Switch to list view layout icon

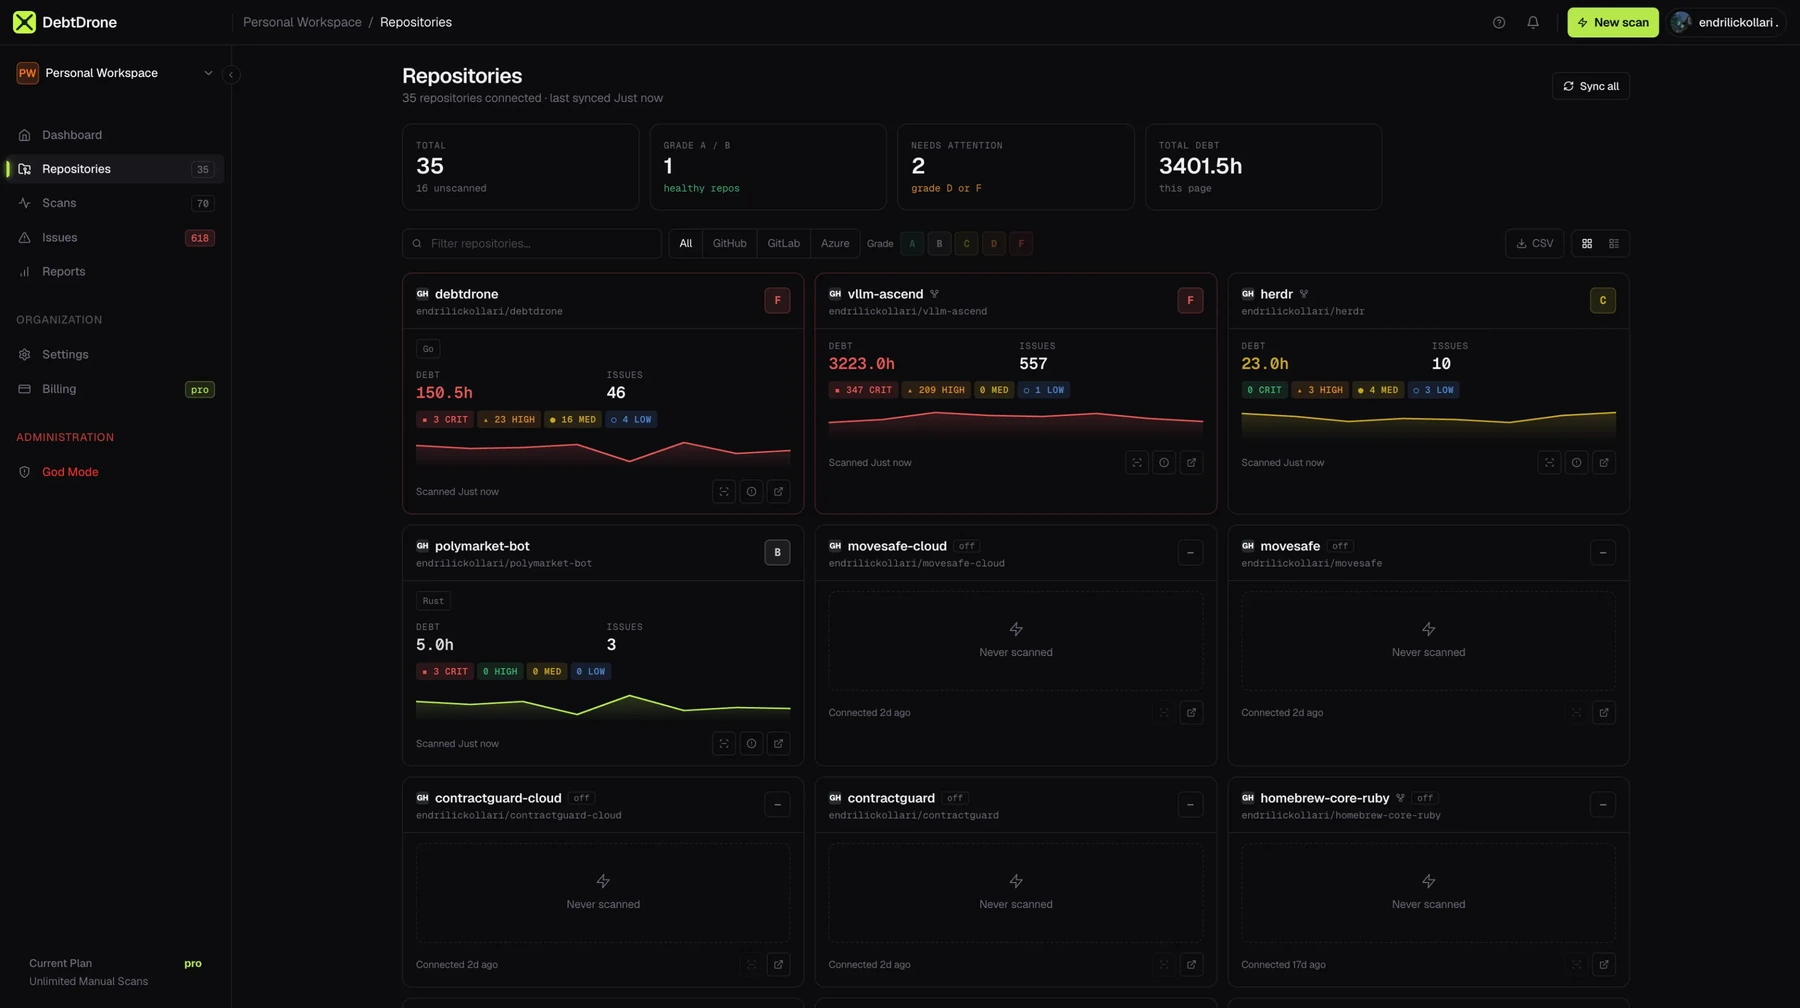pyautogui.click(x=1614, y=244)
